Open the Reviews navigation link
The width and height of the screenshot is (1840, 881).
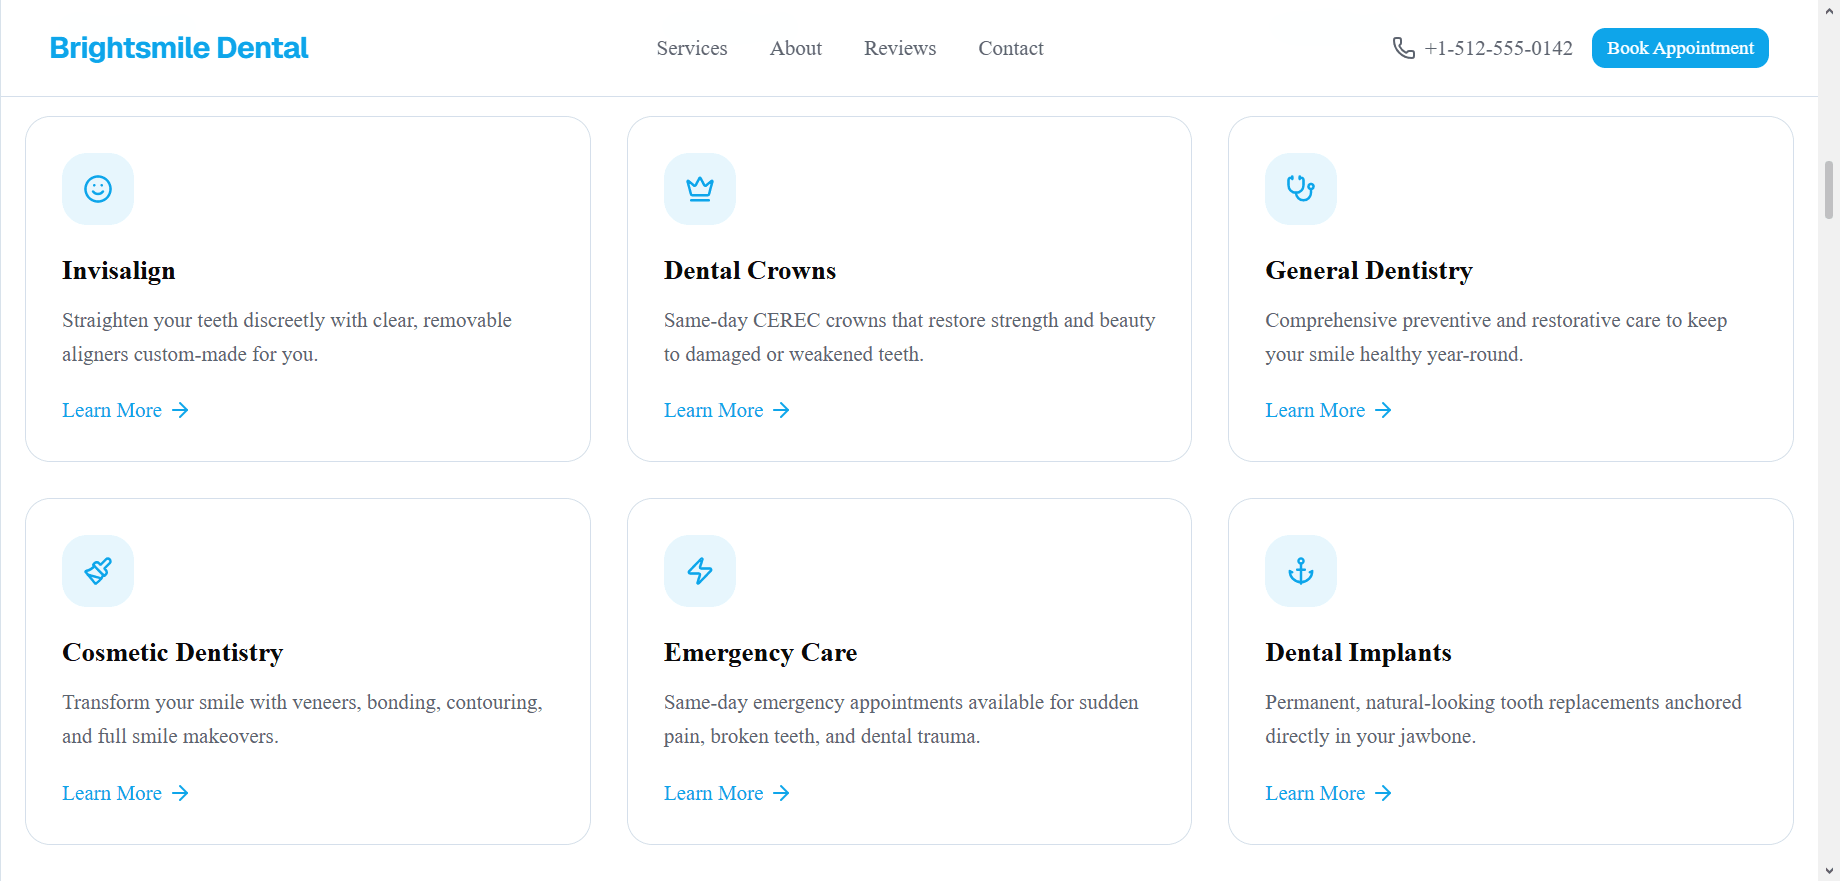pyautogui.click(x=900, y=48)
